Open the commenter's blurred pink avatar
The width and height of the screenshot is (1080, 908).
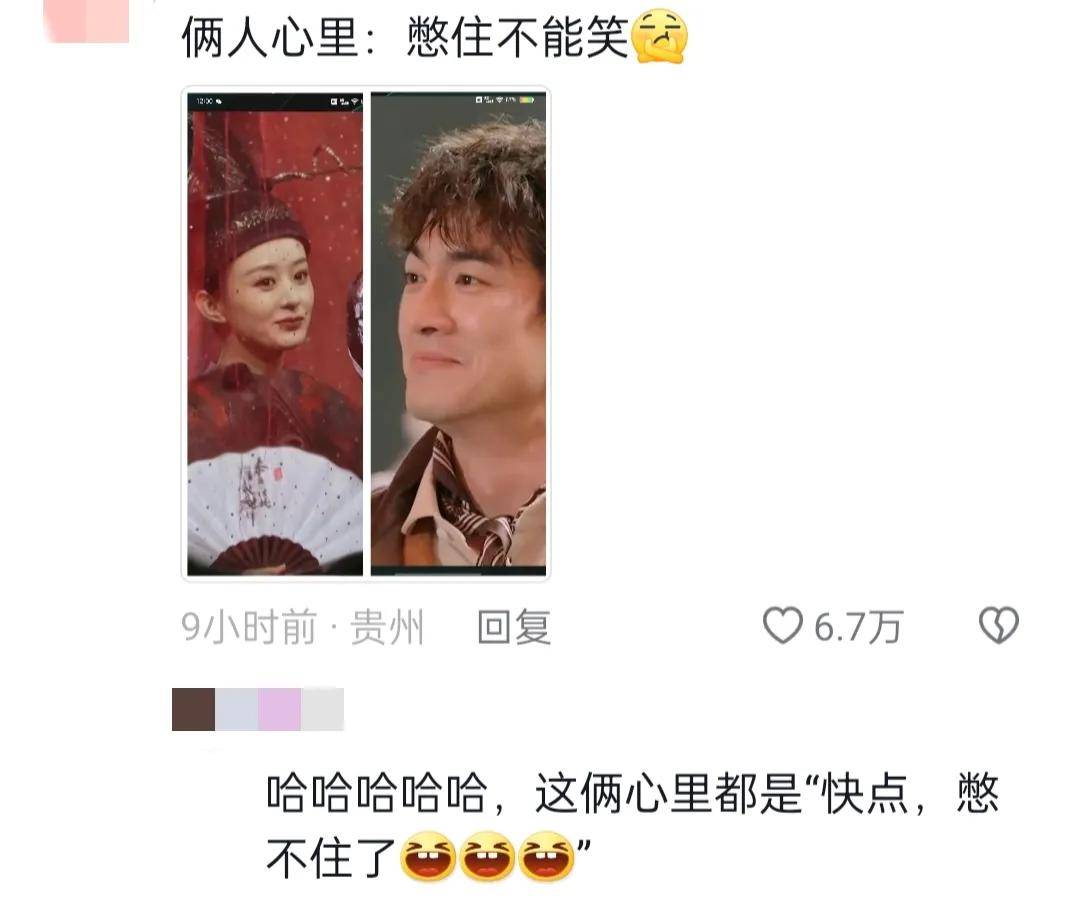85,21
